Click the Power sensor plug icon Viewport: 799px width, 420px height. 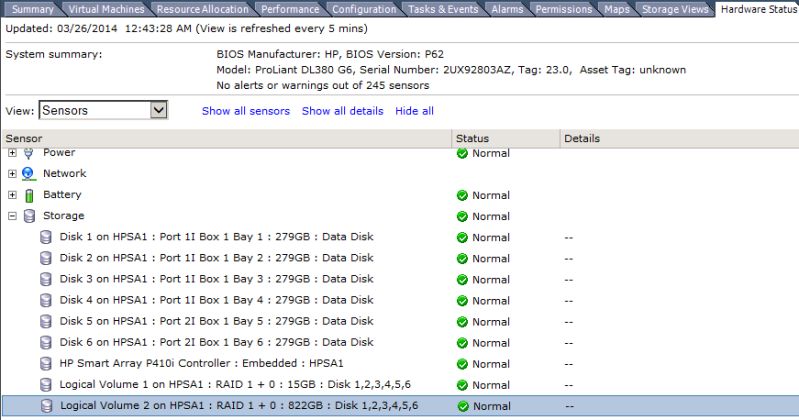[29, 153]
